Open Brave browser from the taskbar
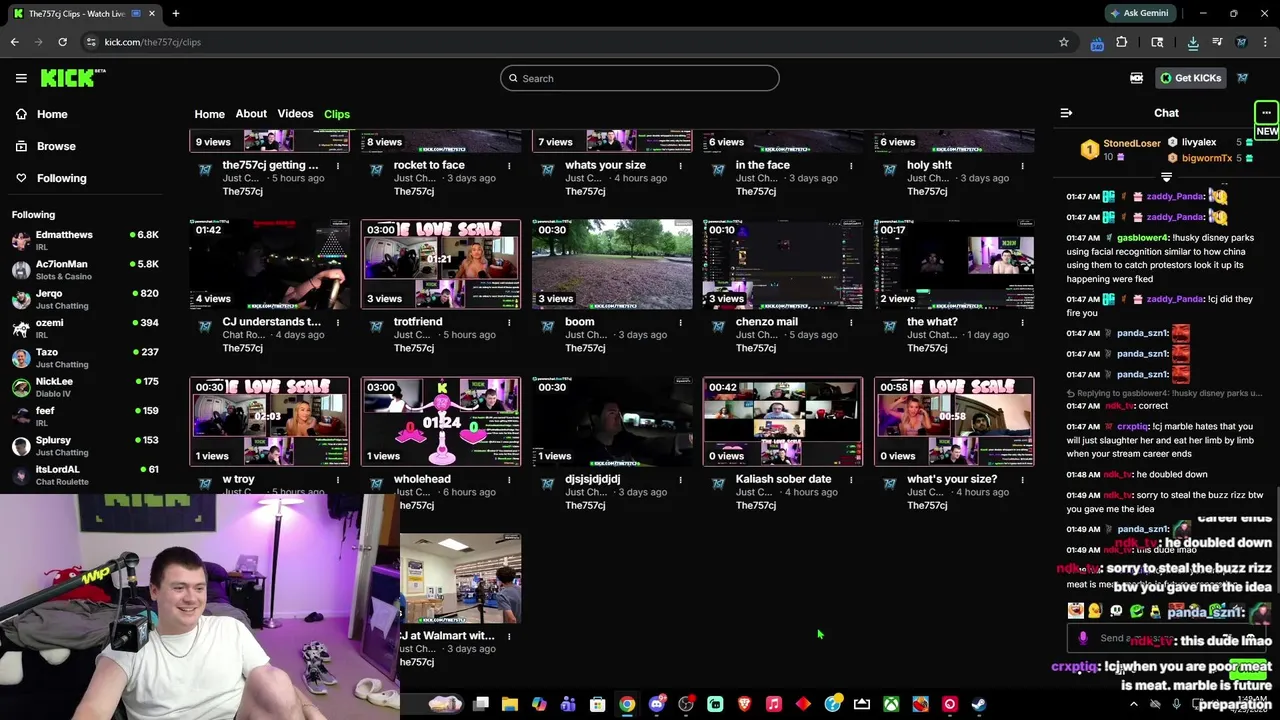Viewport: 1280px width, 720px height. [744, 704]
